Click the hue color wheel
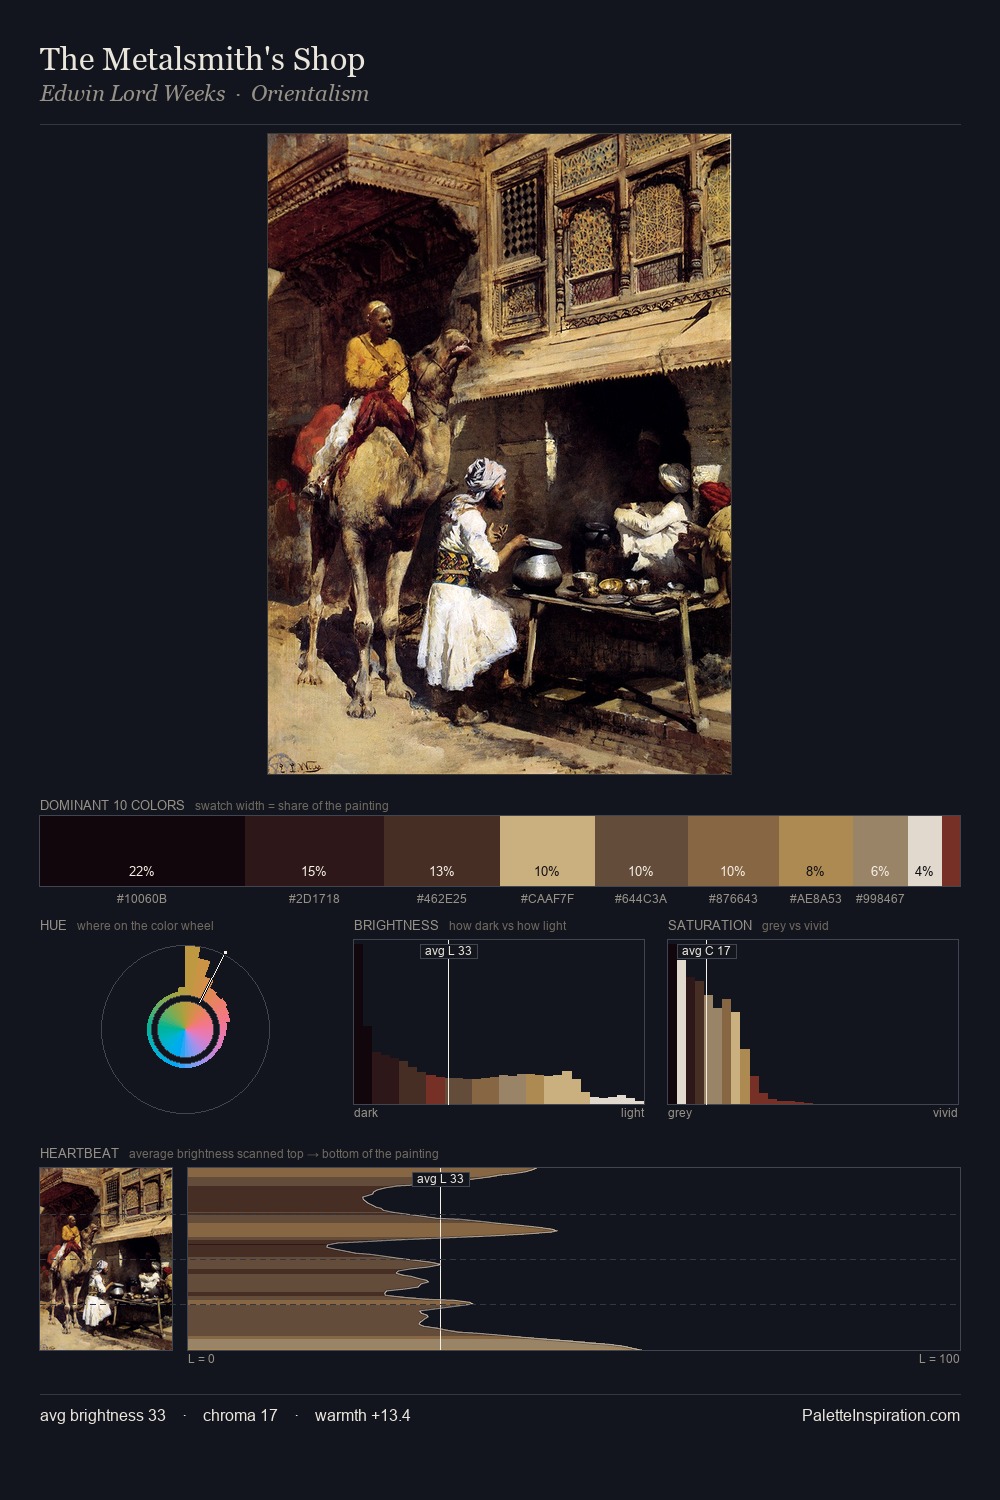Viewport: 1000px width, 1500px height. coord(185,1029)
